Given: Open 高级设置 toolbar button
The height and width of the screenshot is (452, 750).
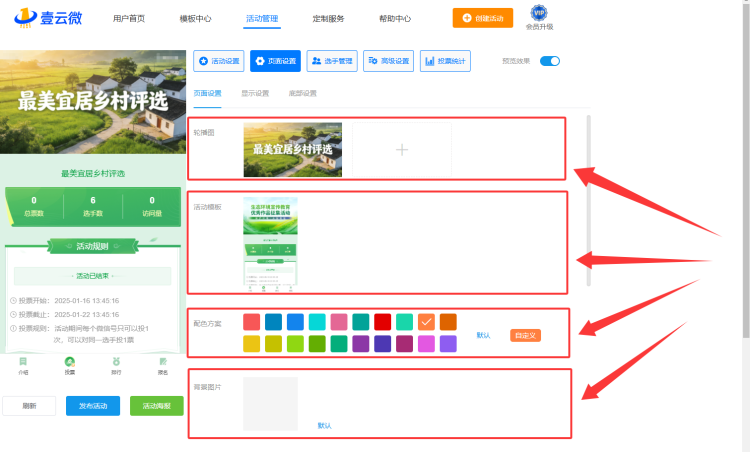Looking at the screenshot, I should (x=388, y=61).
